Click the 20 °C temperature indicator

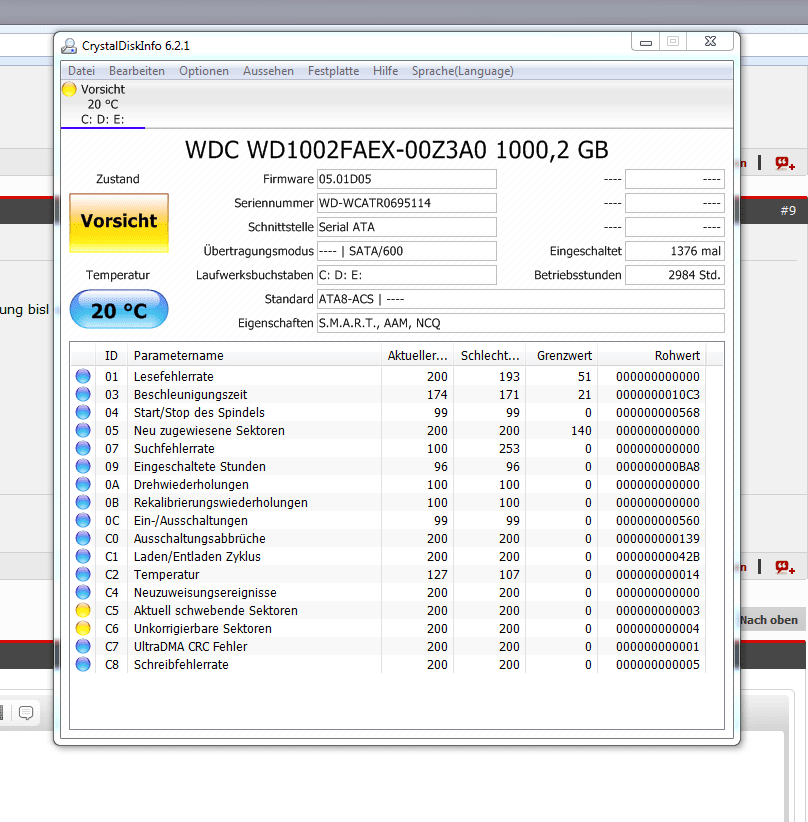pos(119,309)
